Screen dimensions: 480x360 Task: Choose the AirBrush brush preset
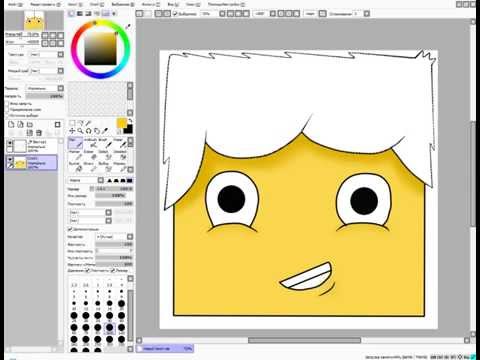point(91,143)
